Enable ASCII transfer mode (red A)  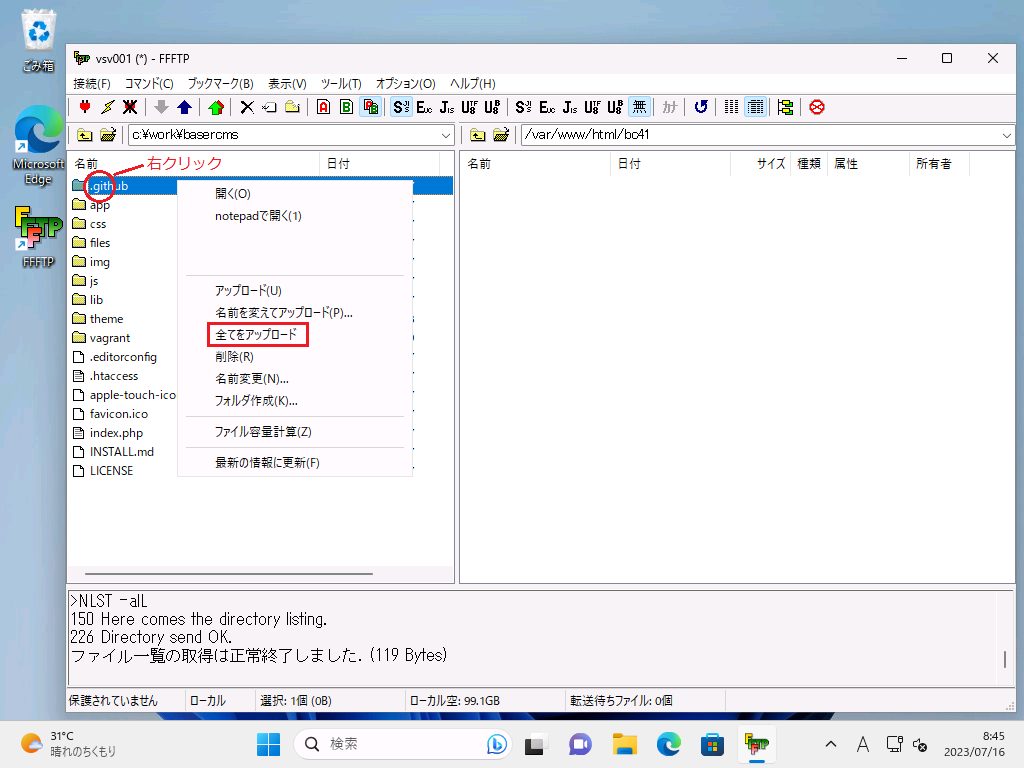click(323, 107)
